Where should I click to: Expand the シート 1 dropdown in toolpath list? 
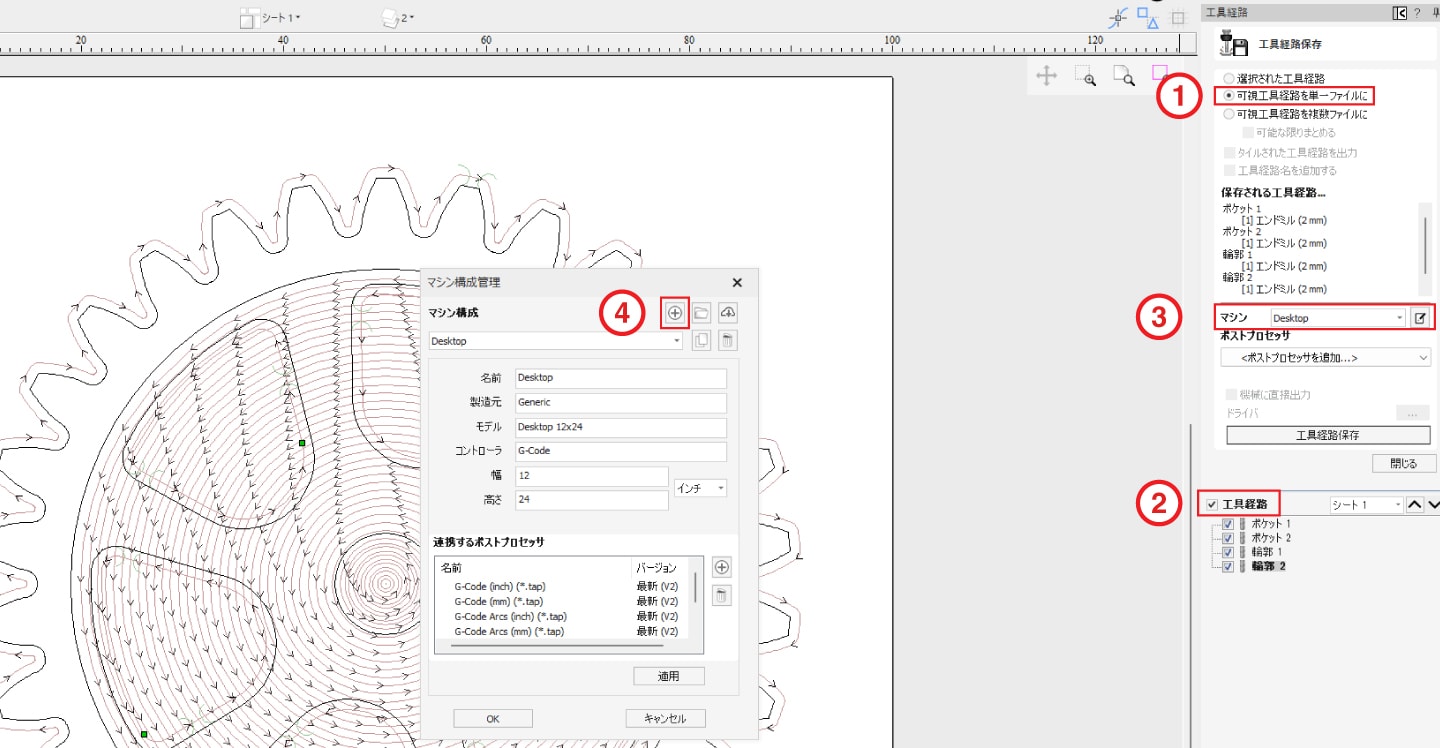(x=1366, y=505)
